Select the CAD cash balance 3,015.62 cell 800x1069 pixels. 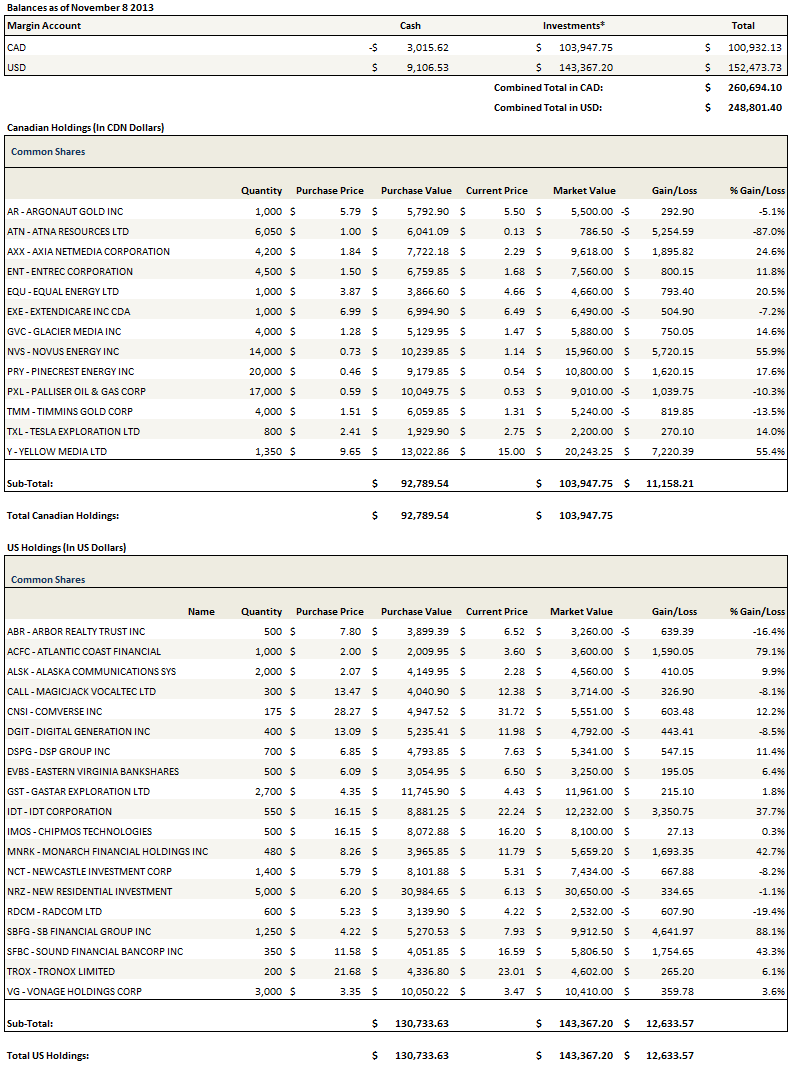pos(427,47)
